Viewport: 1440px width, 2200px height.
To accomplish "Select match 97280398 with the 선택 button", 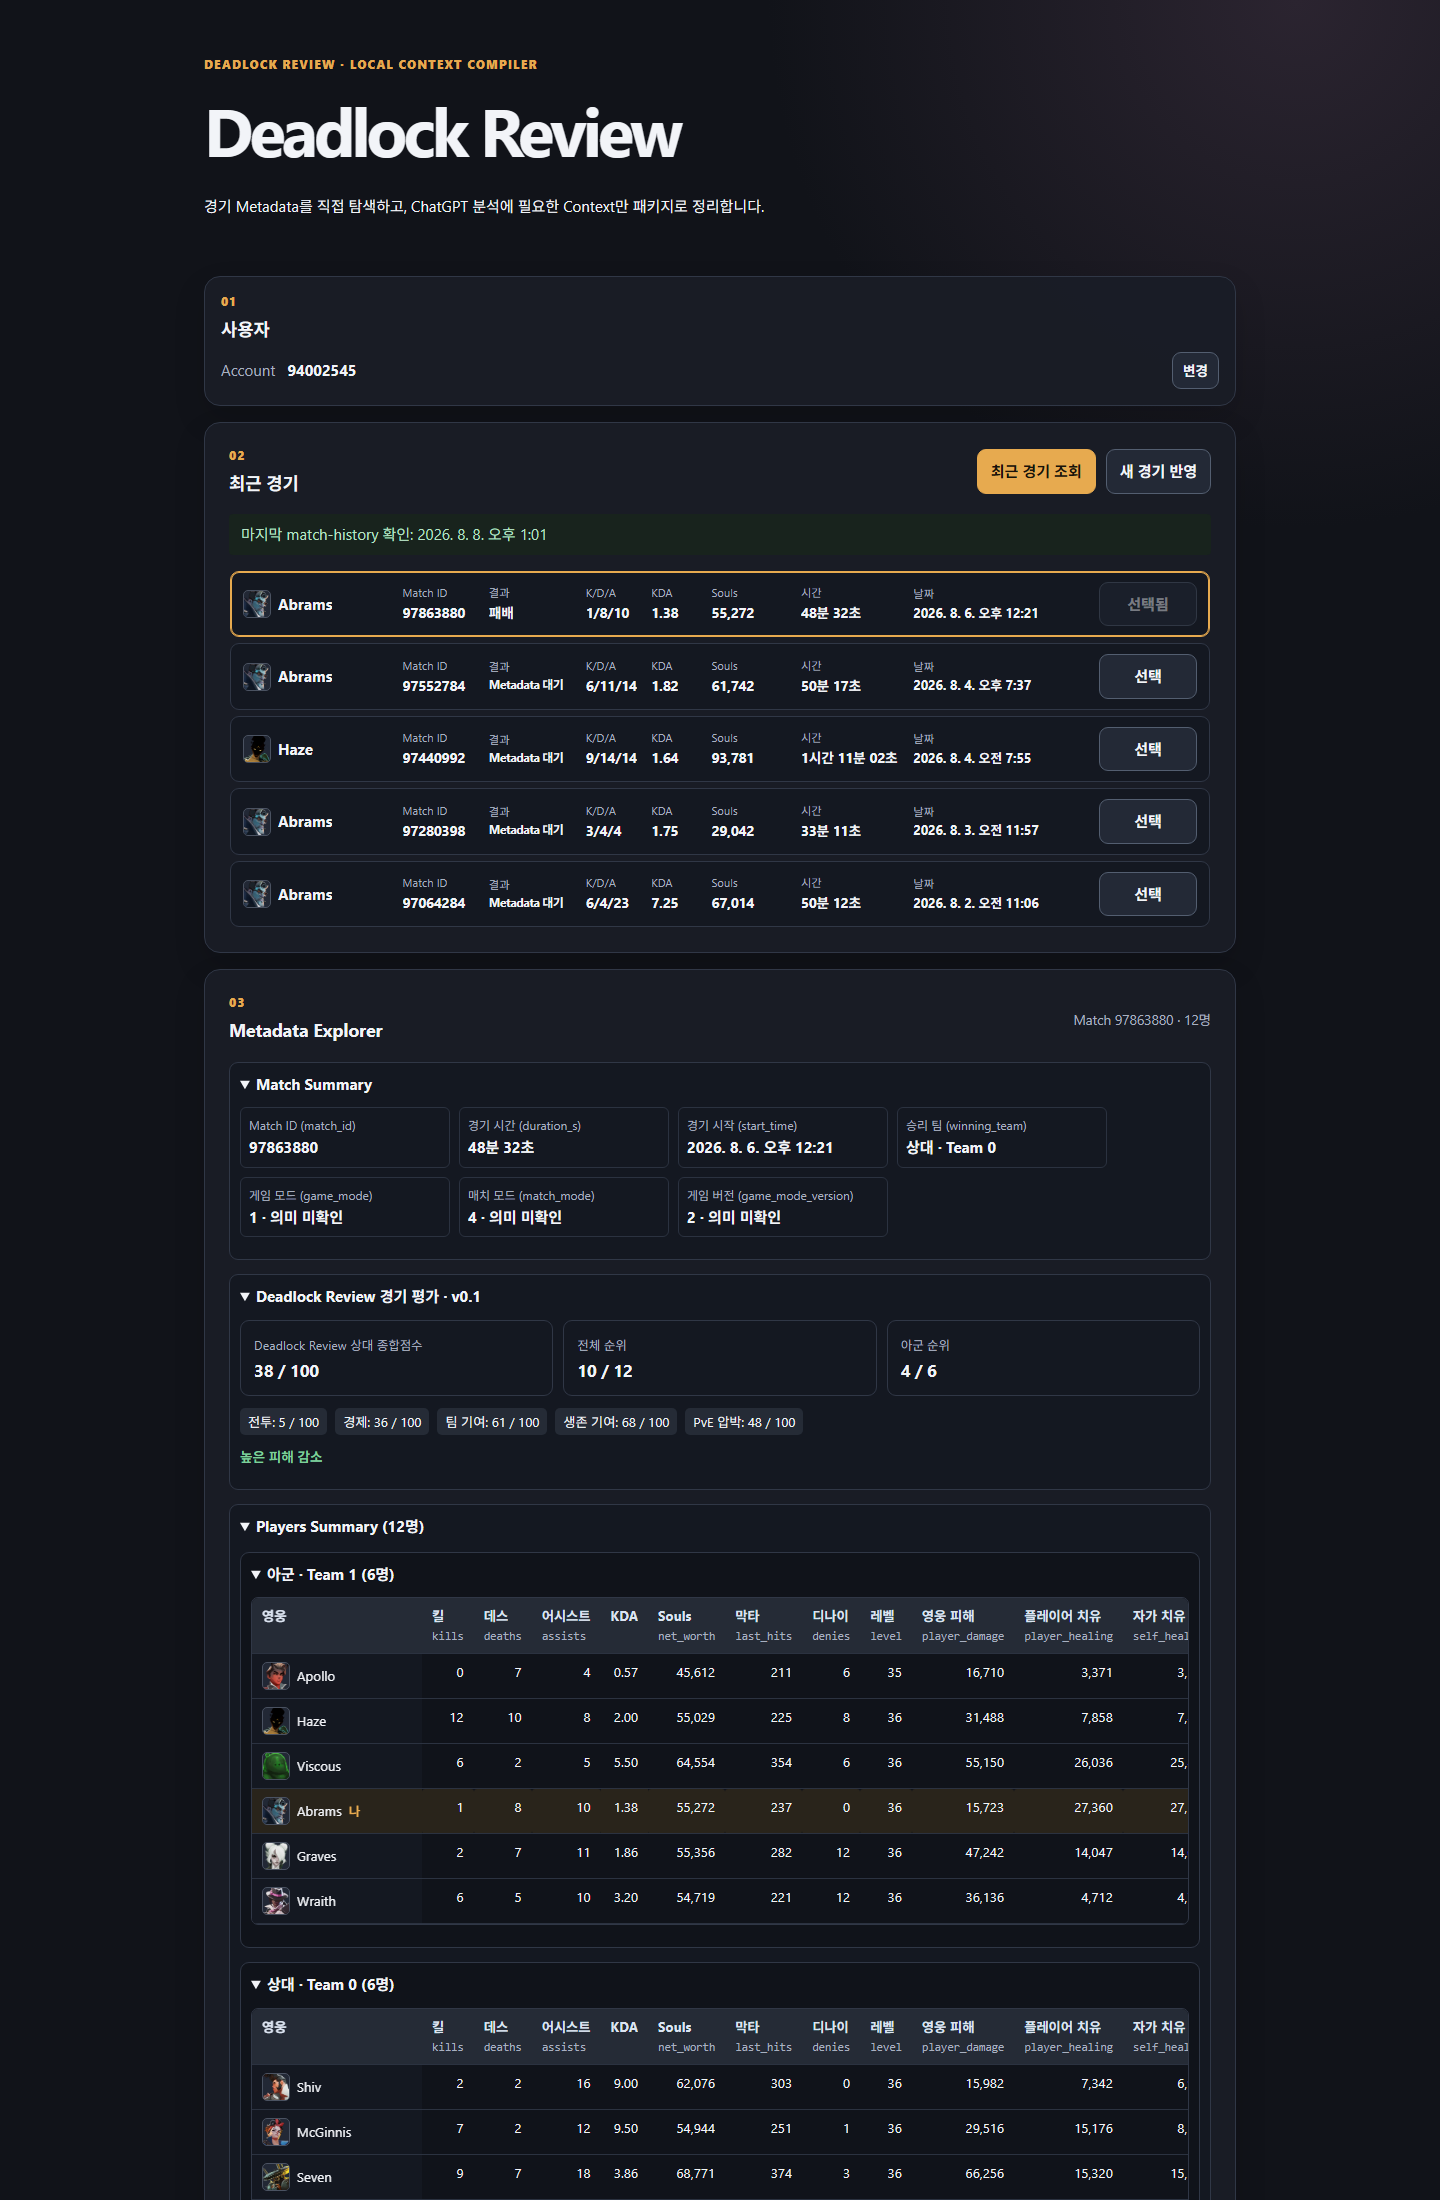I will [x=1148, y=822].
